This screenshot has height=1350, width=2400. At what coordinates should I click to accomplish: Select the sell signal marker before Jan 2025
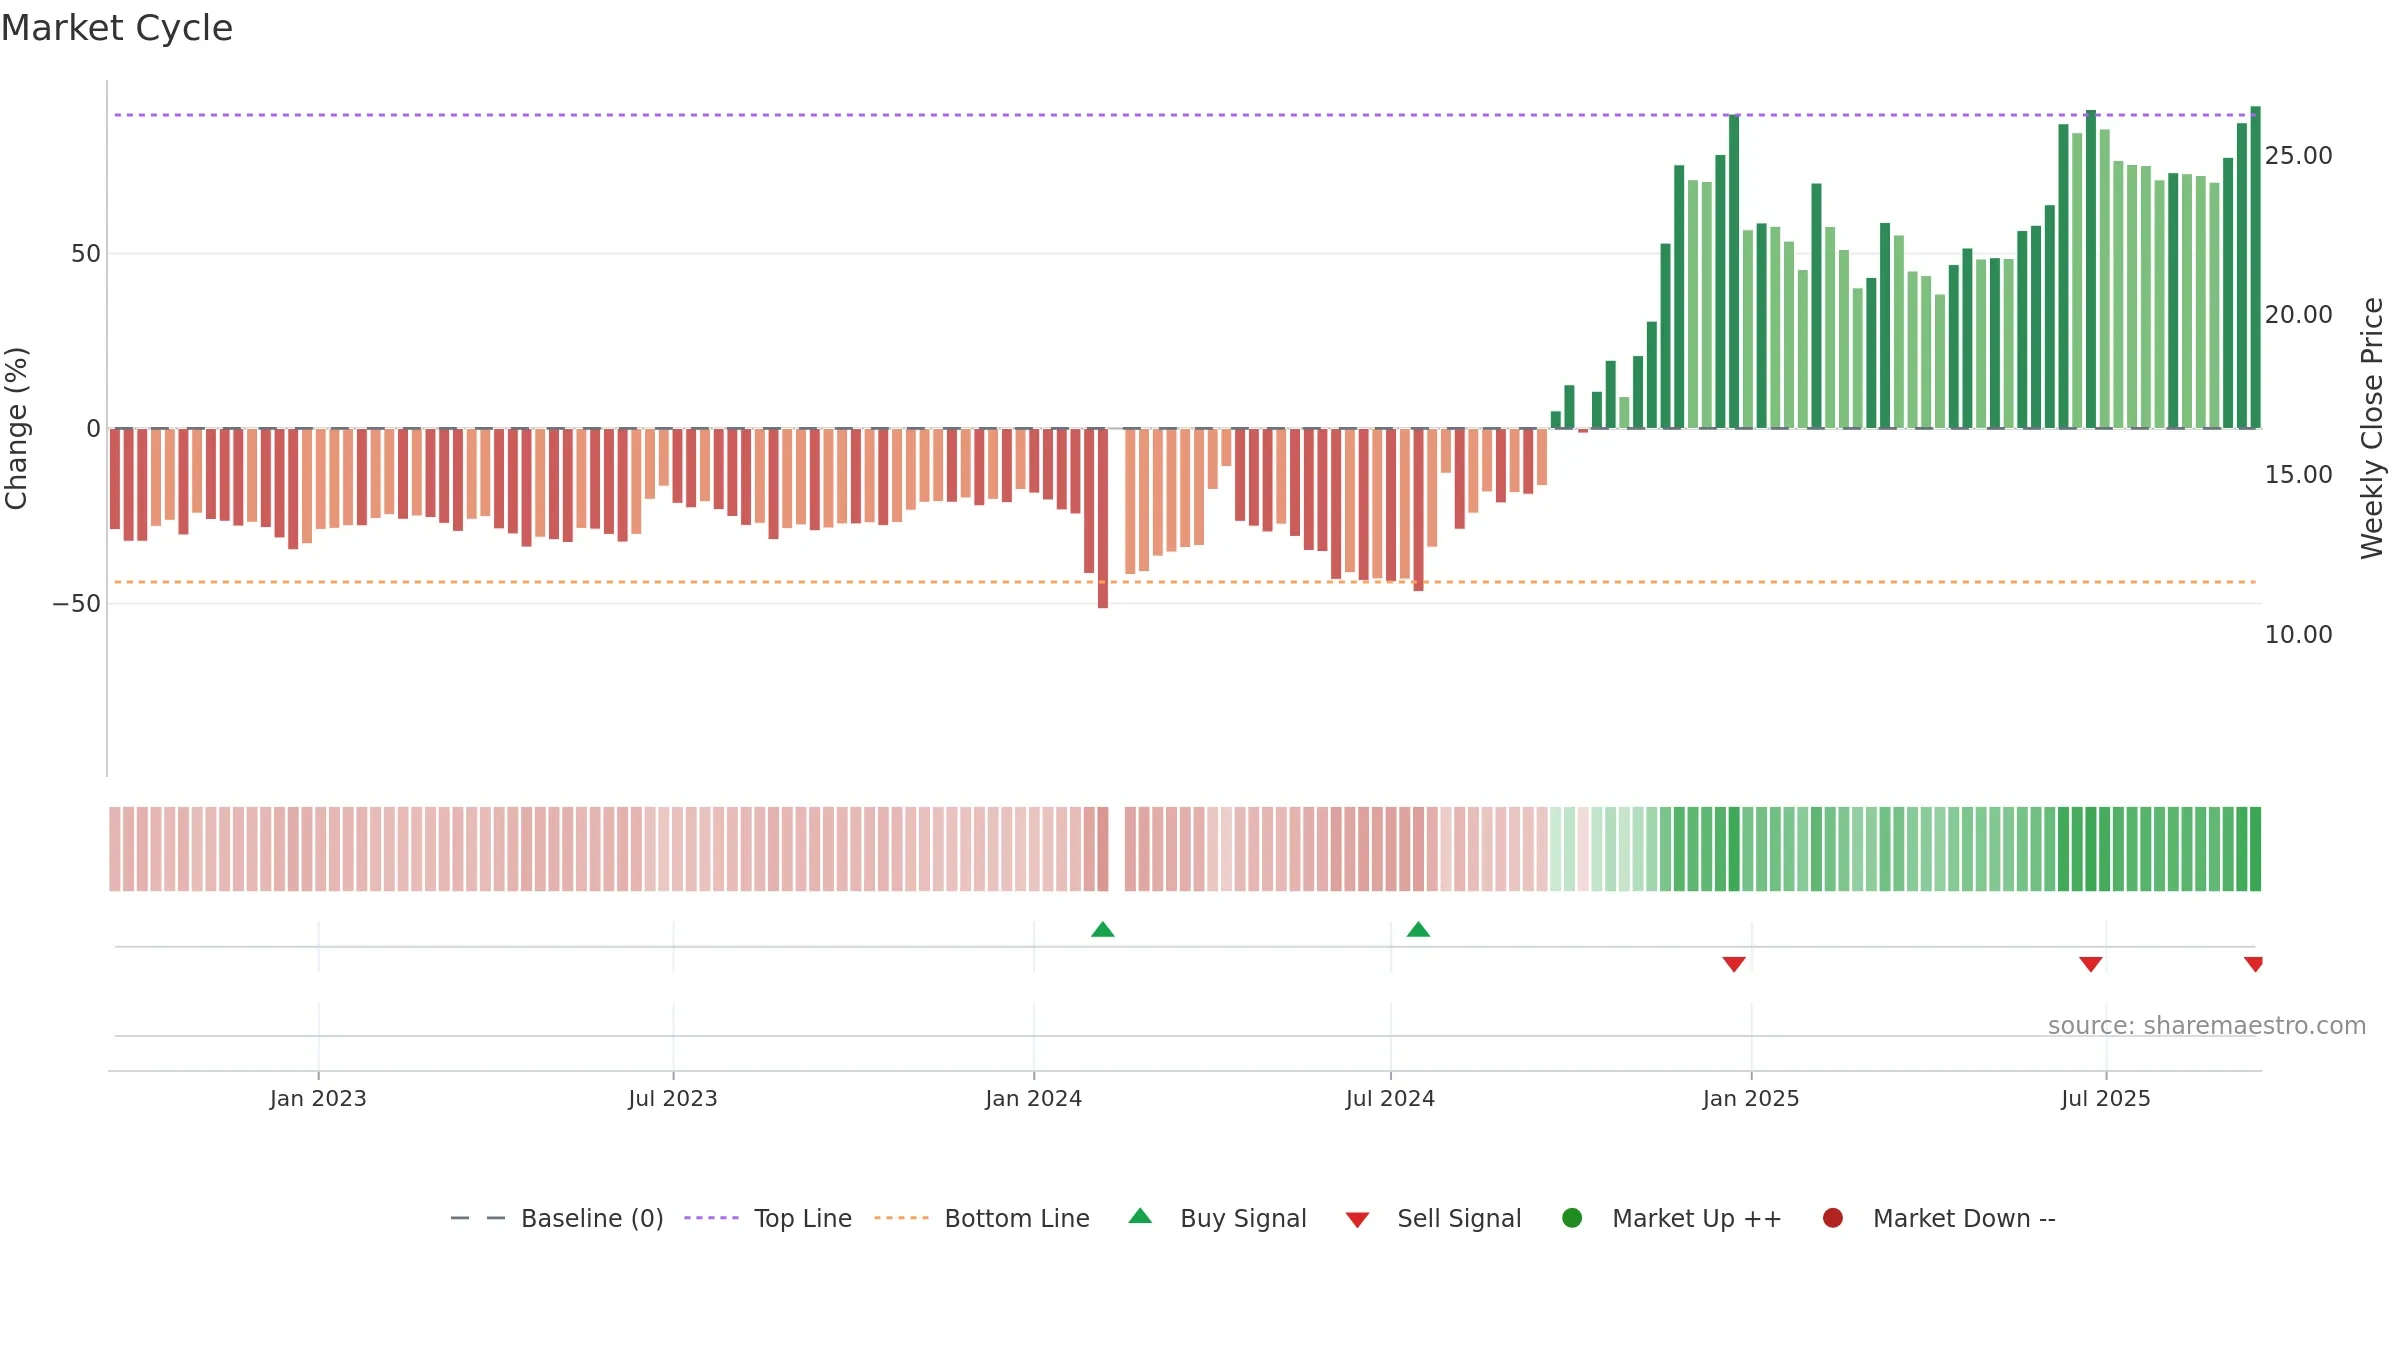pos(1734,964)
